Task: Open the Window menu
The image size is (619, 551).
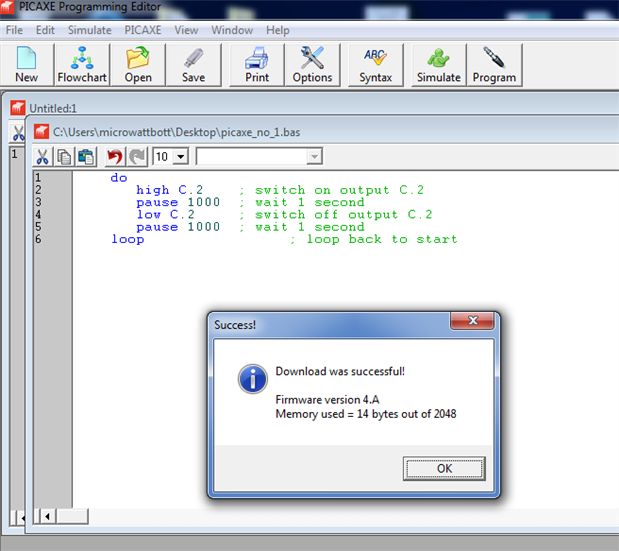Action: point(232,30)
